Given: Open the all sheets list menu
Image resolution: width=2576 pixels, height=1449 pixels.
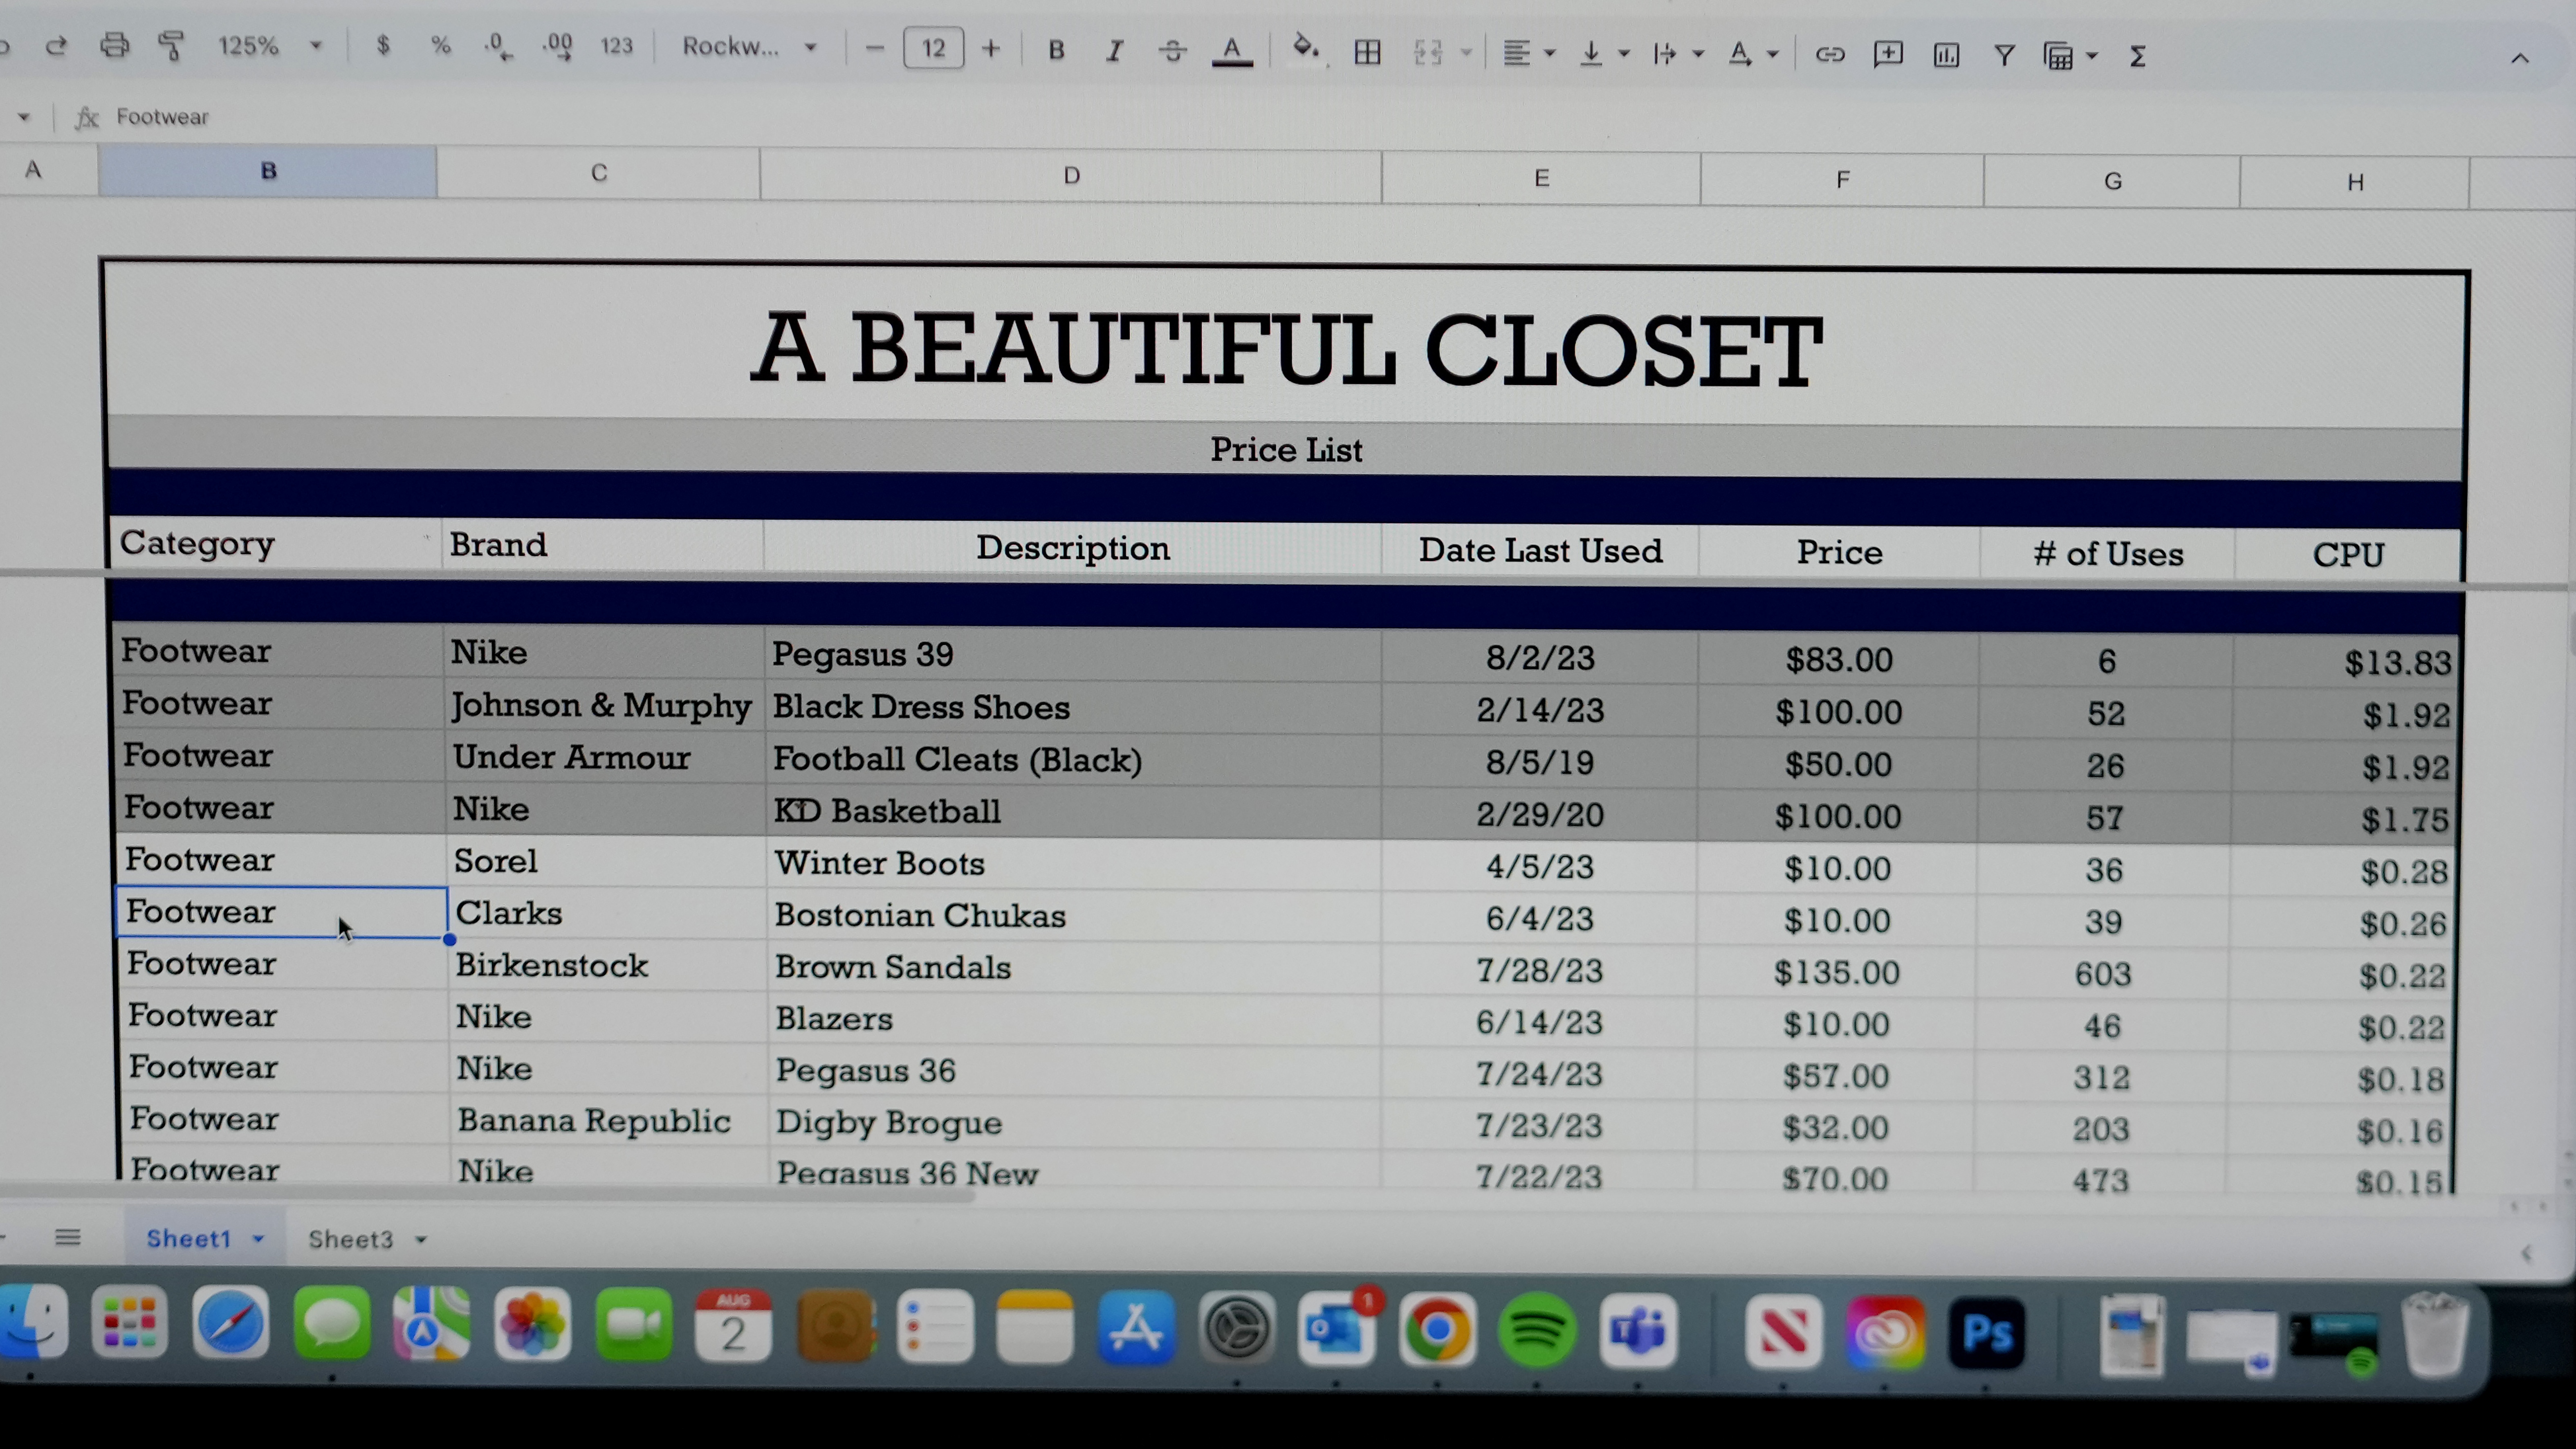Looking at the screenshot, I should click(x=68, y=1238).
